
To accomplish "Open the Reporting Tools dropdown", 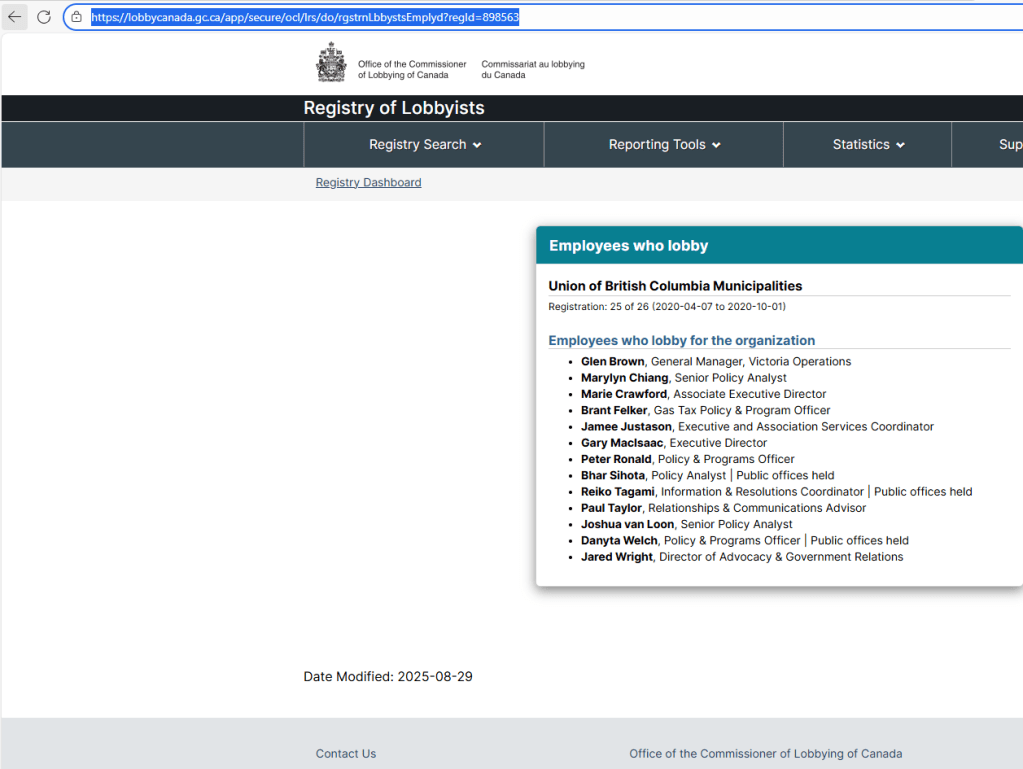I will pos(664,145).
